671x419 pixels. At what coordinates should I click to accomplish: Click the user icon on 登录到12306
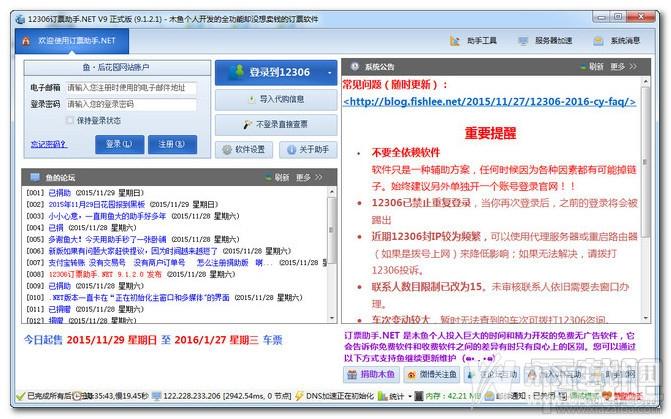pyautogui.click(x=236, y=72)
